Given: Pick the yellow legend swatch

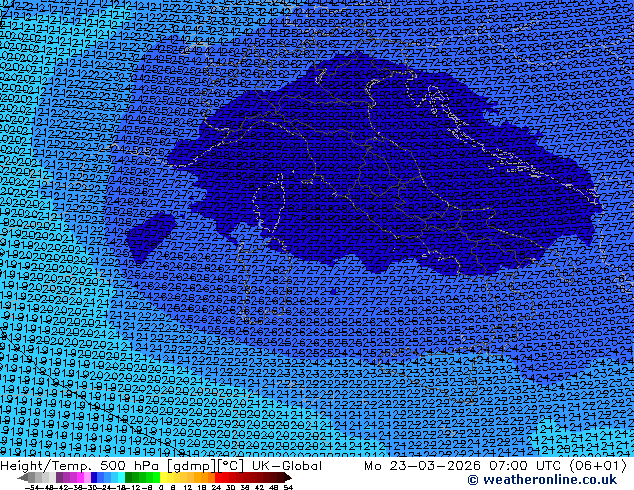Looking at the screenshot, I should [x=163, y=477].
